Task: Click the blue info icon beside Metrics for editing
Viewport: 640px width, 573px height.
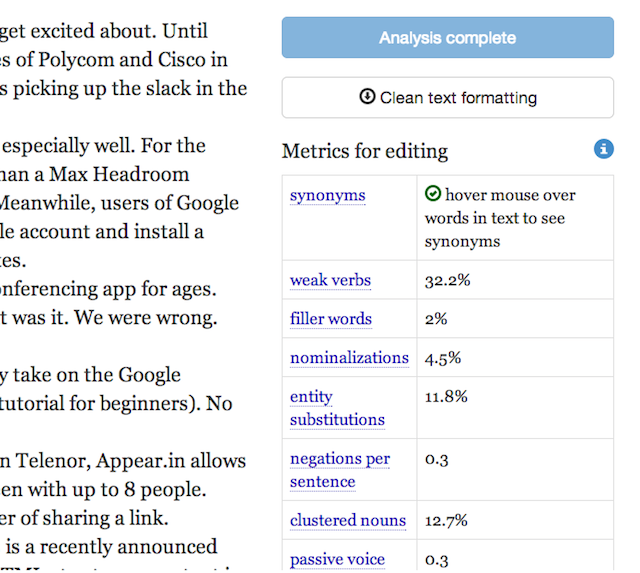Action: point(603,149)
